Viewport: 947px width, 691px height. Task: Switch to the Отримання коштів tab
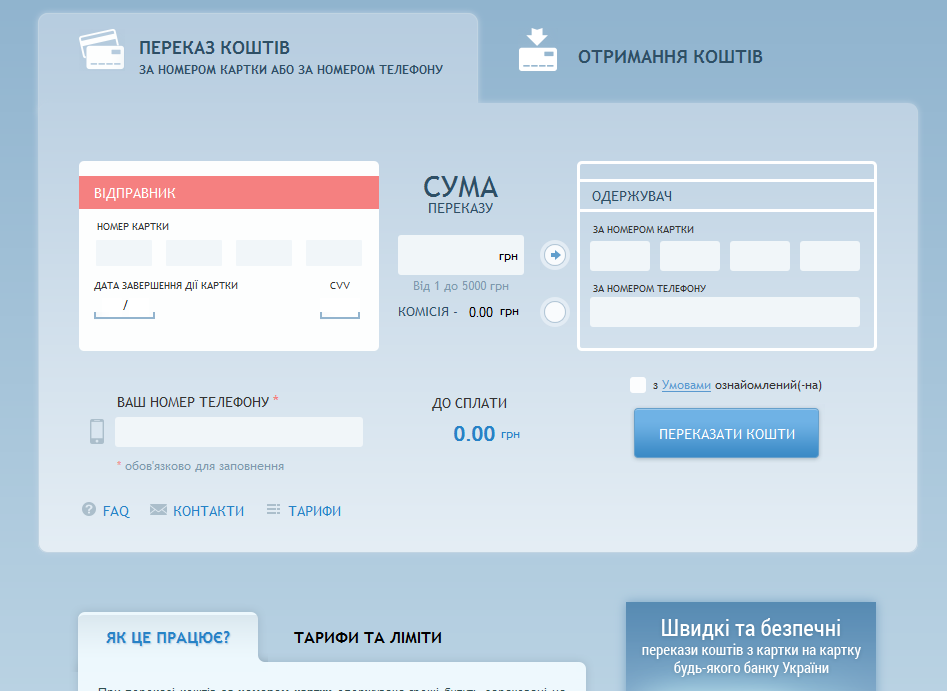(669, 57)
